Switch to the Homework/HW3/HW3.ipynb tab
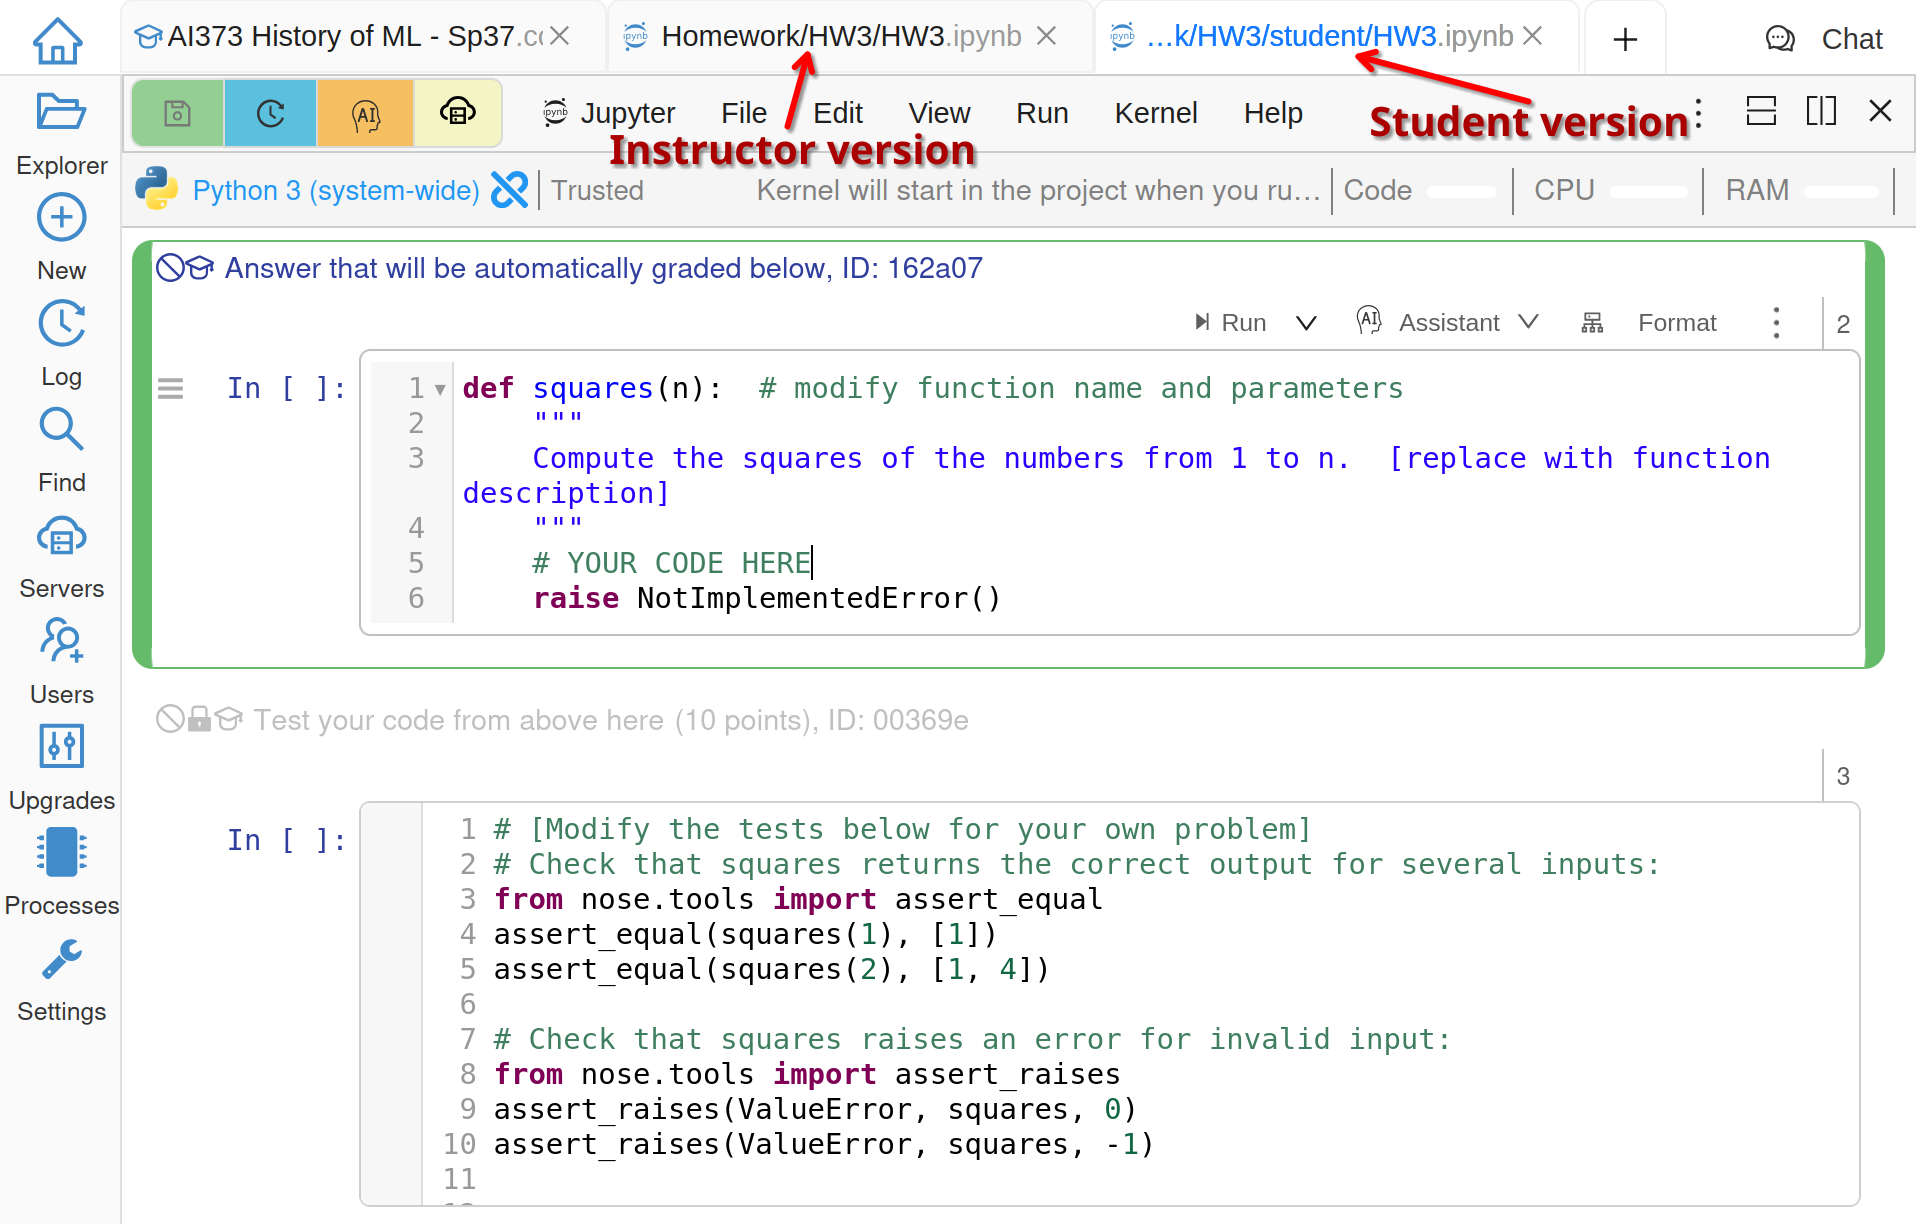 tap(840, 37)
